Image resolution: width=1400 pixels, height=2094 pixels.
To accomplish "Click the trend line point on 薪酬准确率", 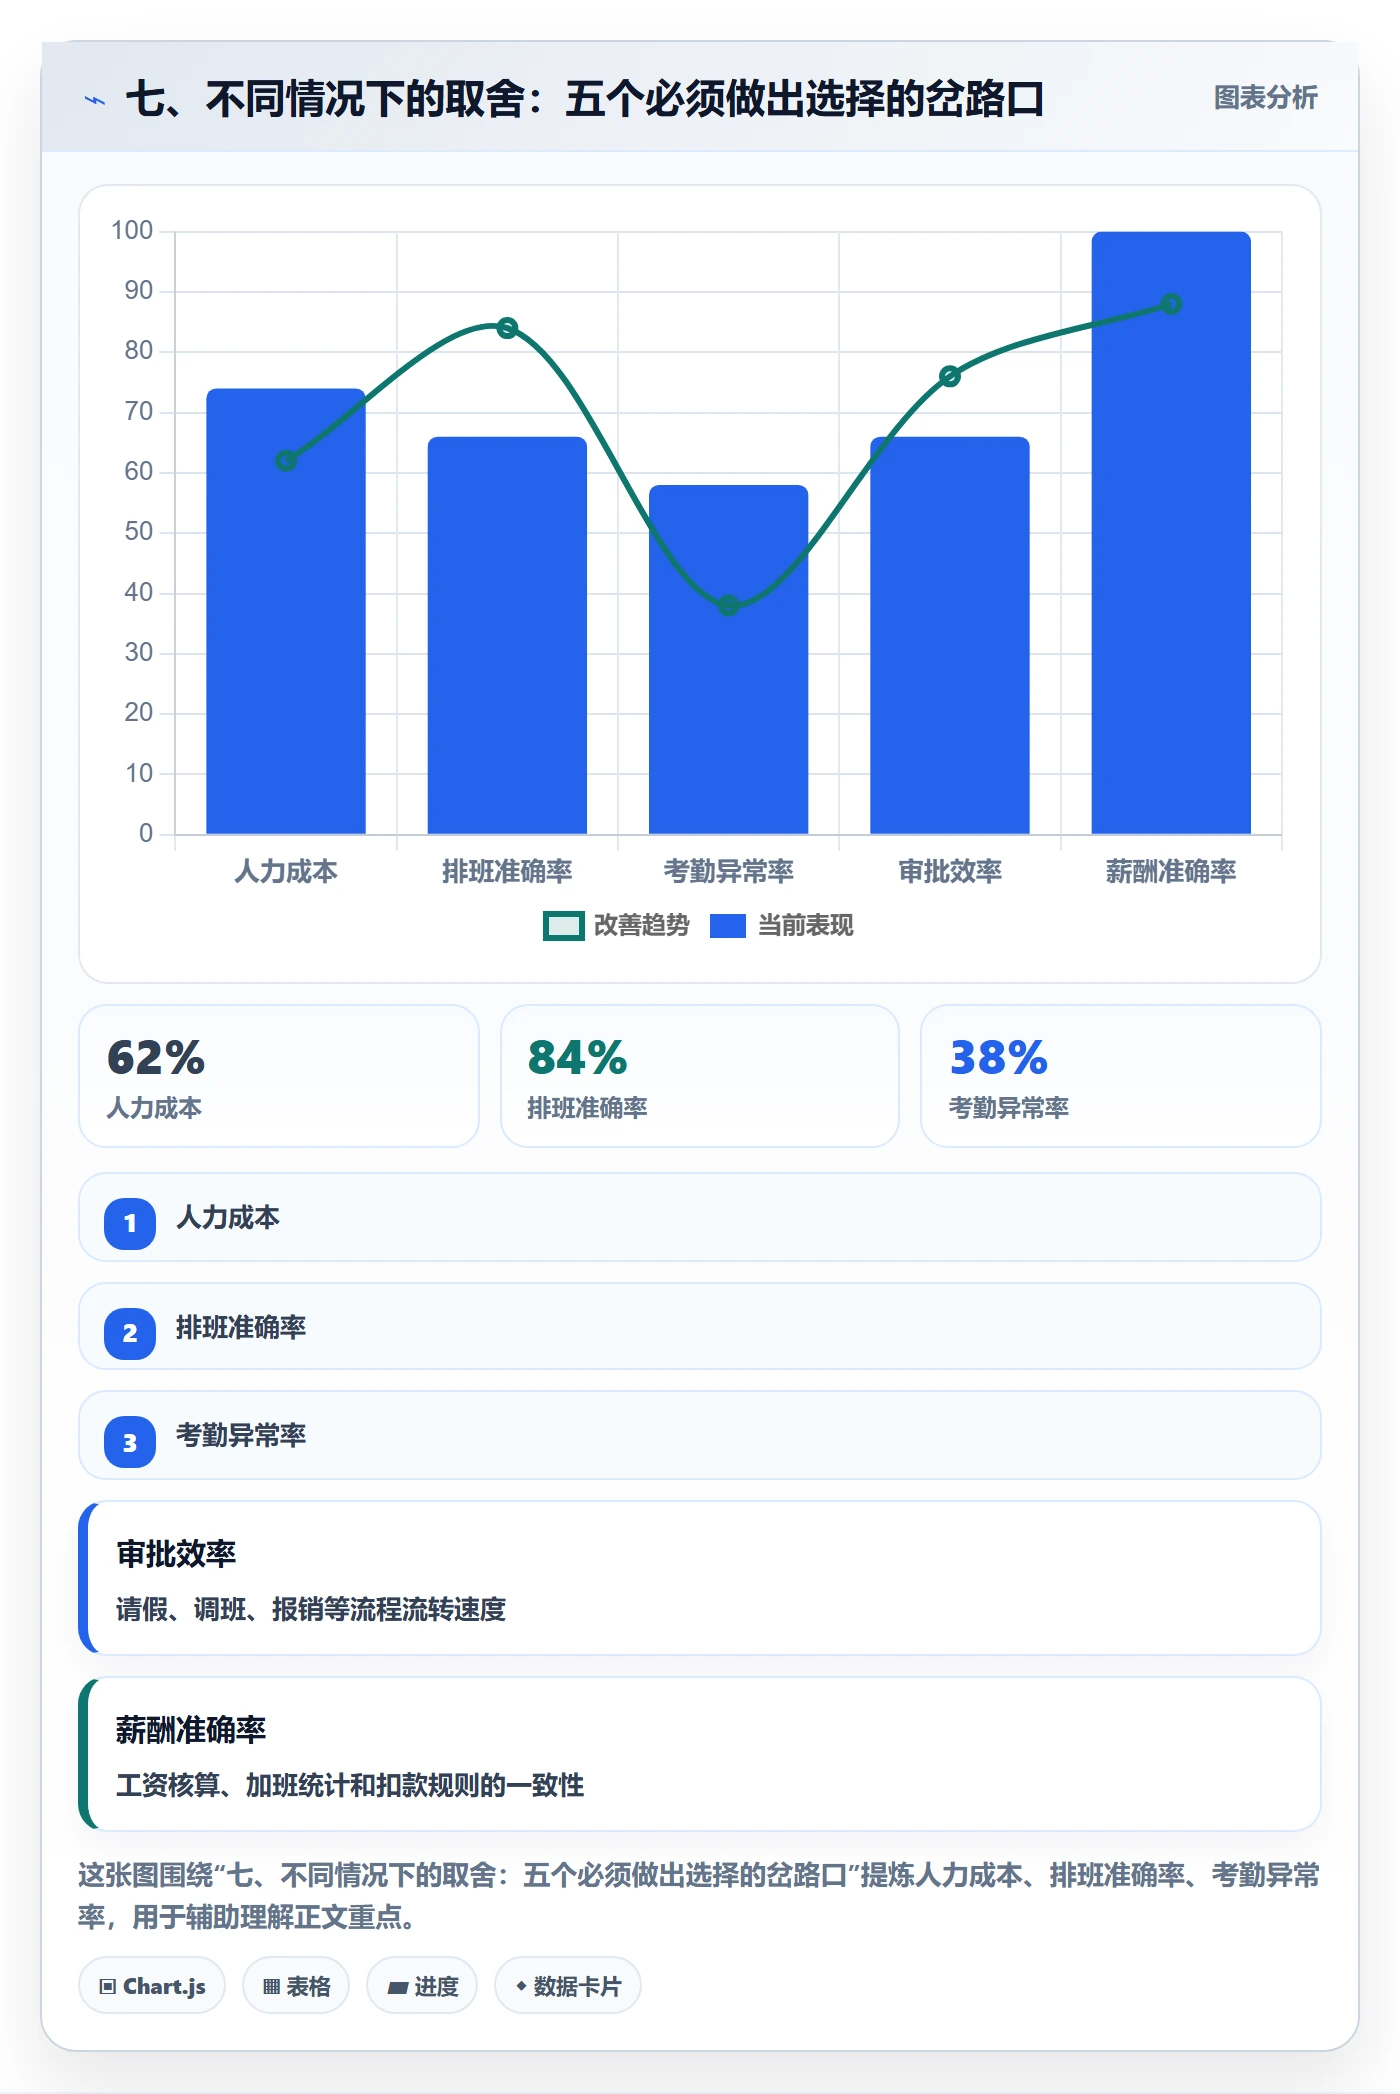I will tap(1171, 304).
